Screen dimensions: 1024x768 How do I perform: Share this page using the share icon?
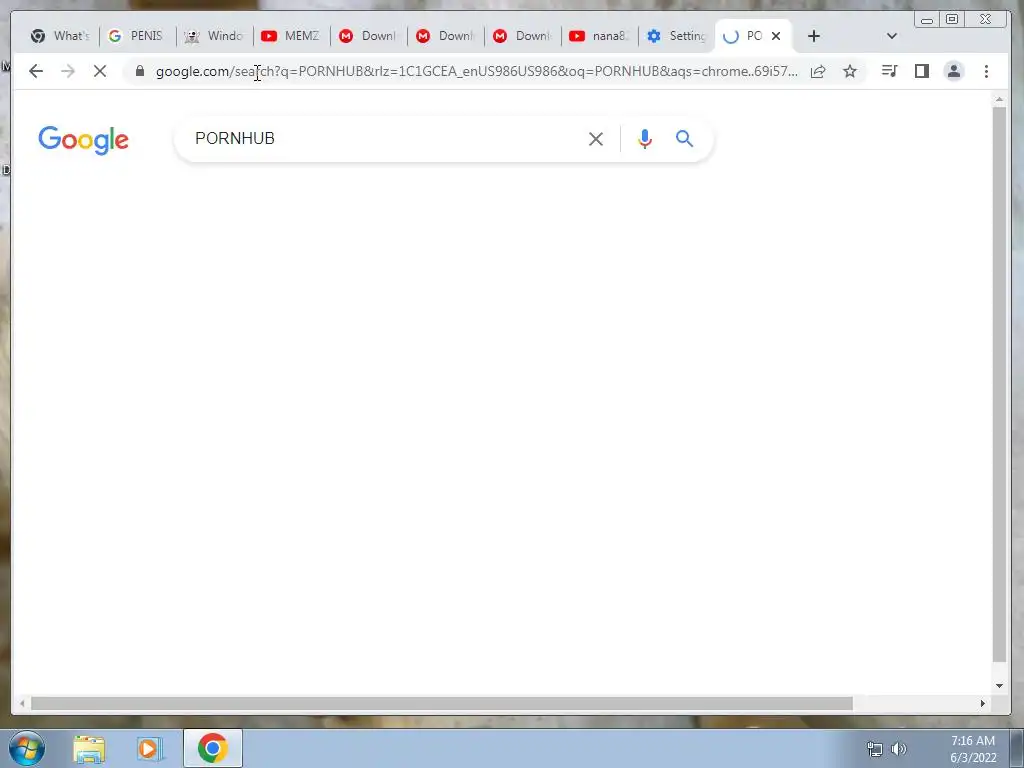[818, 71]
